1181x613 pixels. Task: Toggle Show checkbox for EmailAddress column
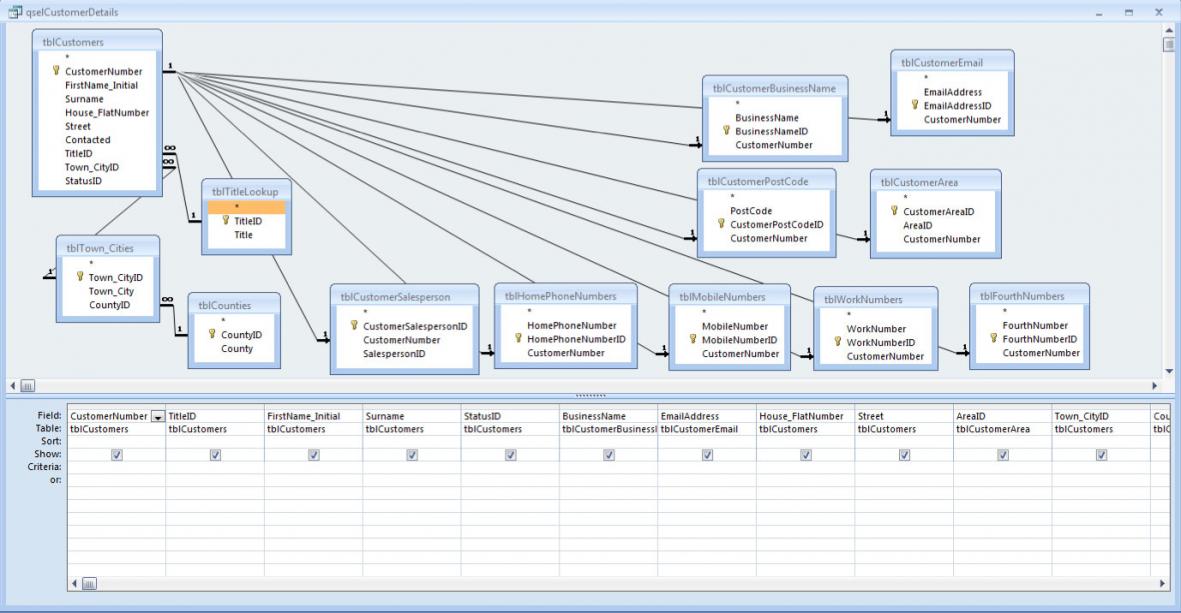tap(707, 455)
